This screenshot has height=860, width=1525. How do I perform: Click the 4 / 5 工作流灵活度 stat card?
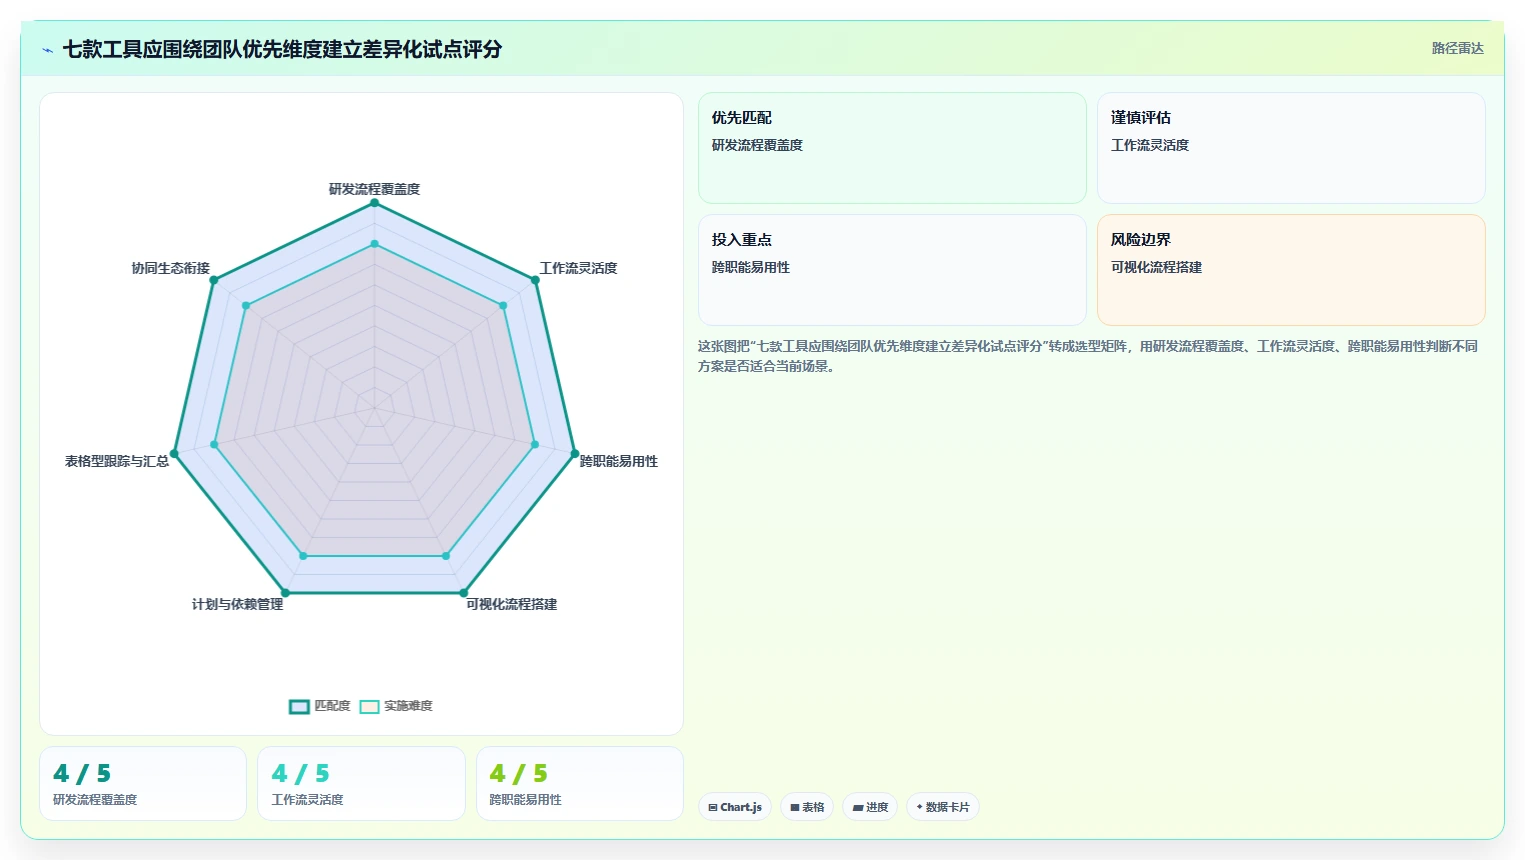click(361, 784)
